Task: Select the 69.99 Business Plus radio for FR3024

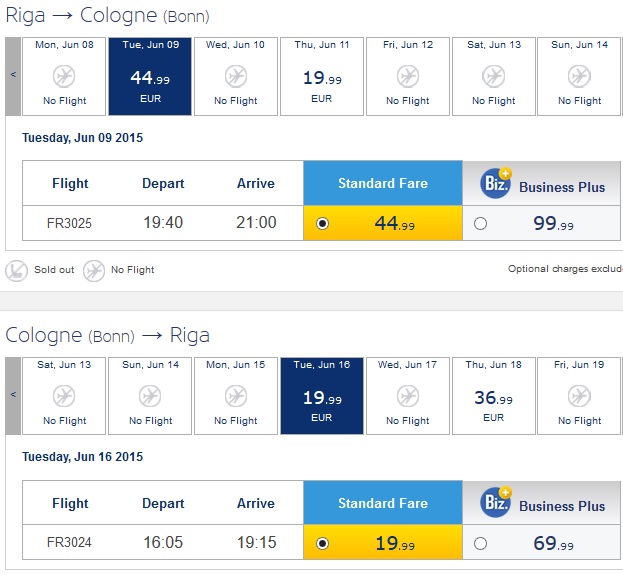Action: (480, 543)
